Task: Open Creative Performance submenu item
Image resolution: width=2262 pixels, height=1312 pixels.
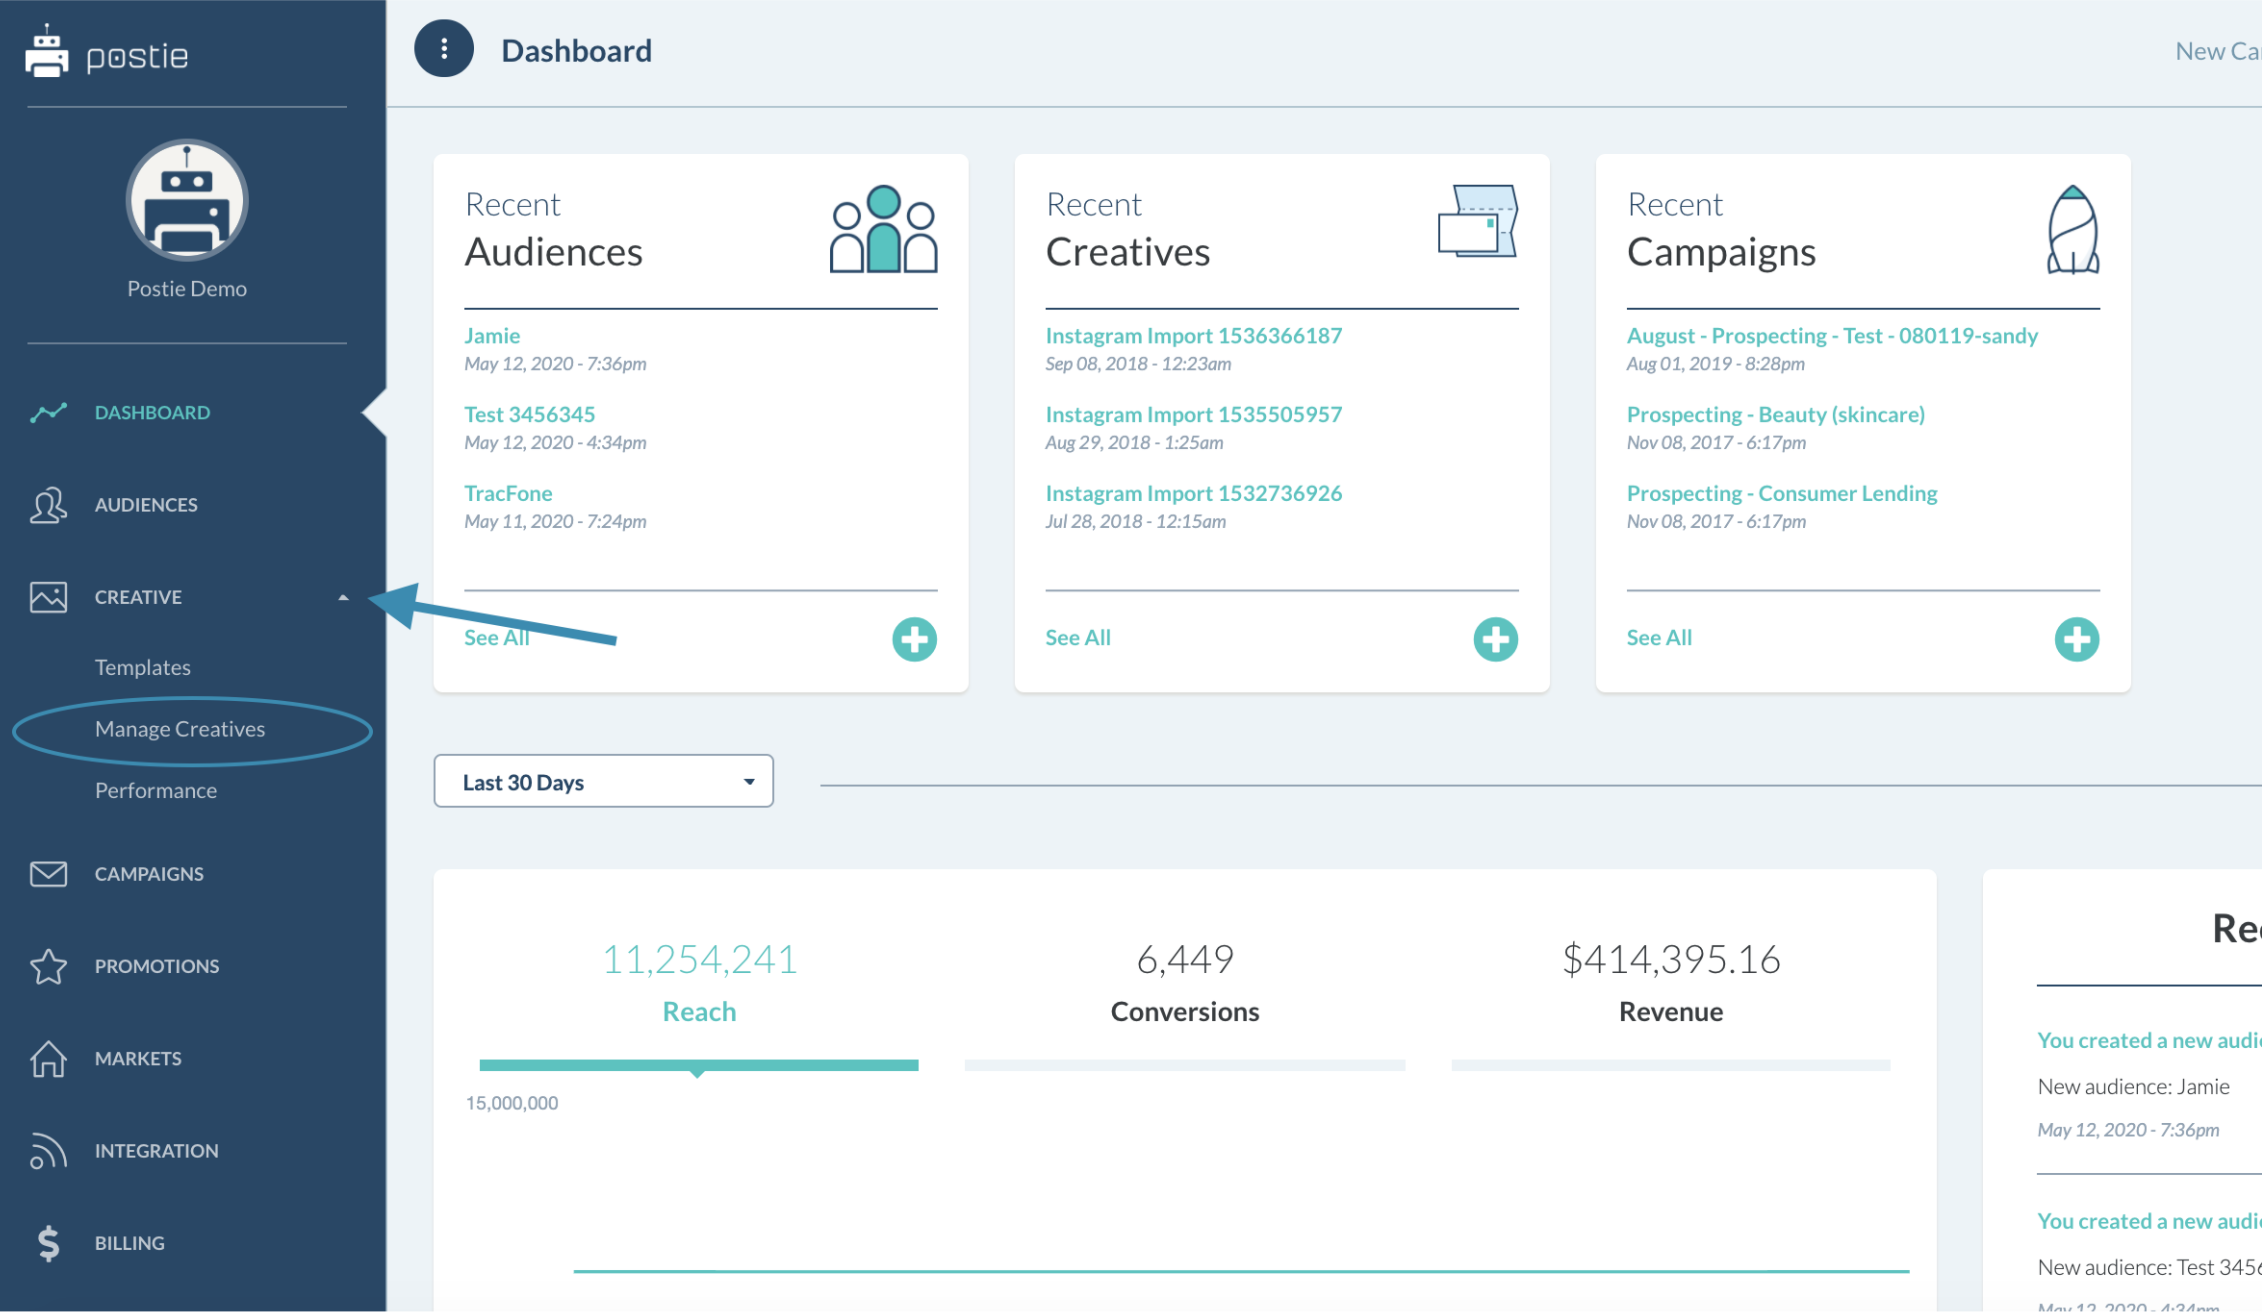Action: pos(156,790)
